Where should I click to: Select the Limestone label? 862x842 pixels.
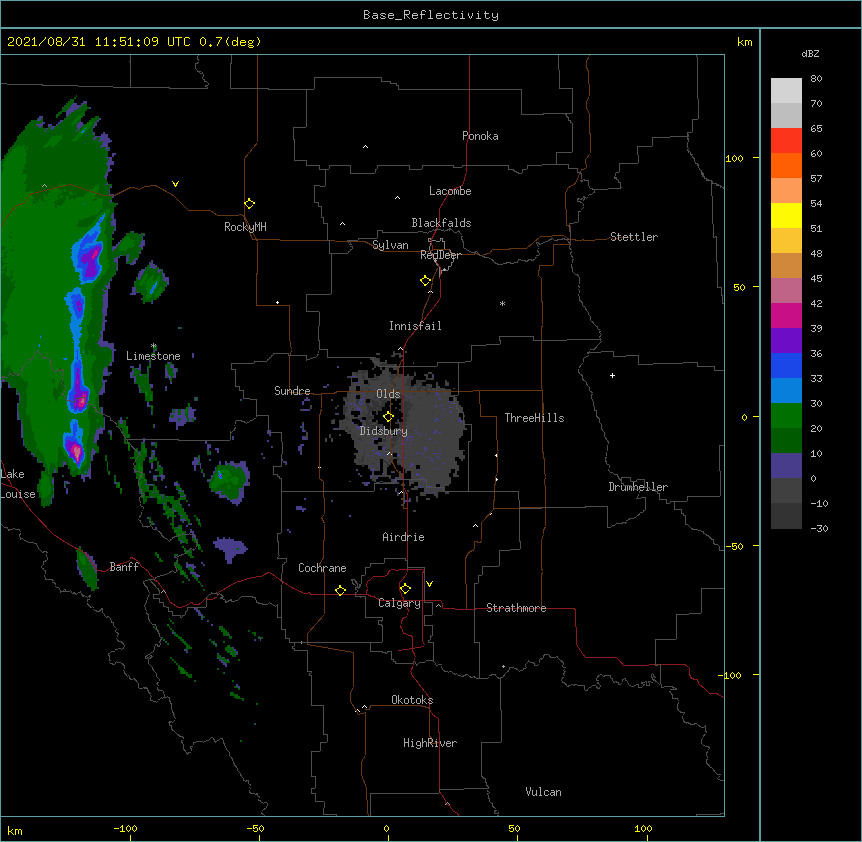click(x=153, y=356)
